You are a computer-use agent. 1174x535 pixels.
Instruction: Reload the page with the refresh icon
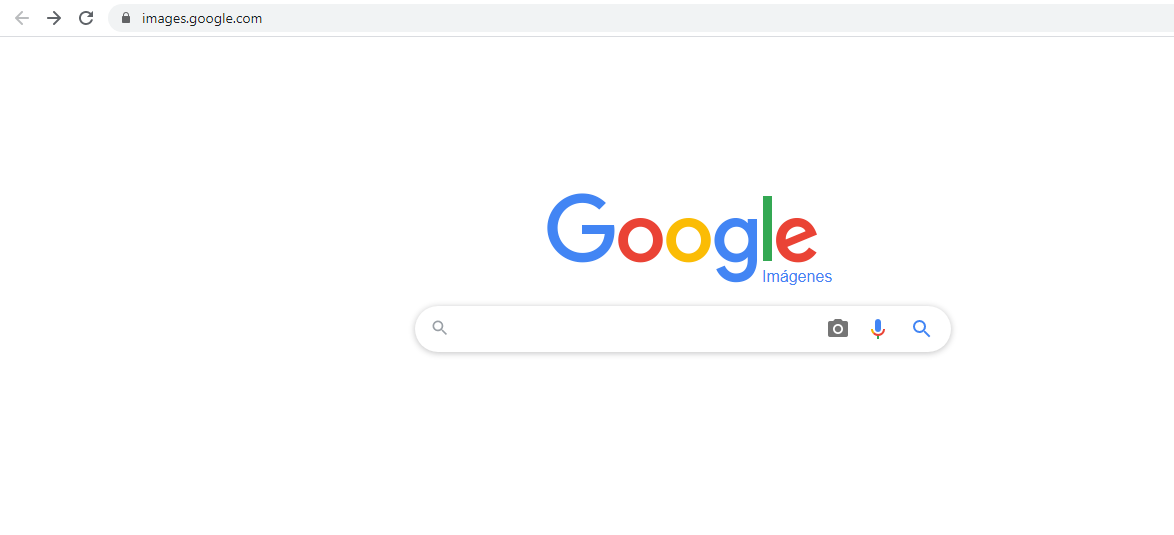[86, 18]
